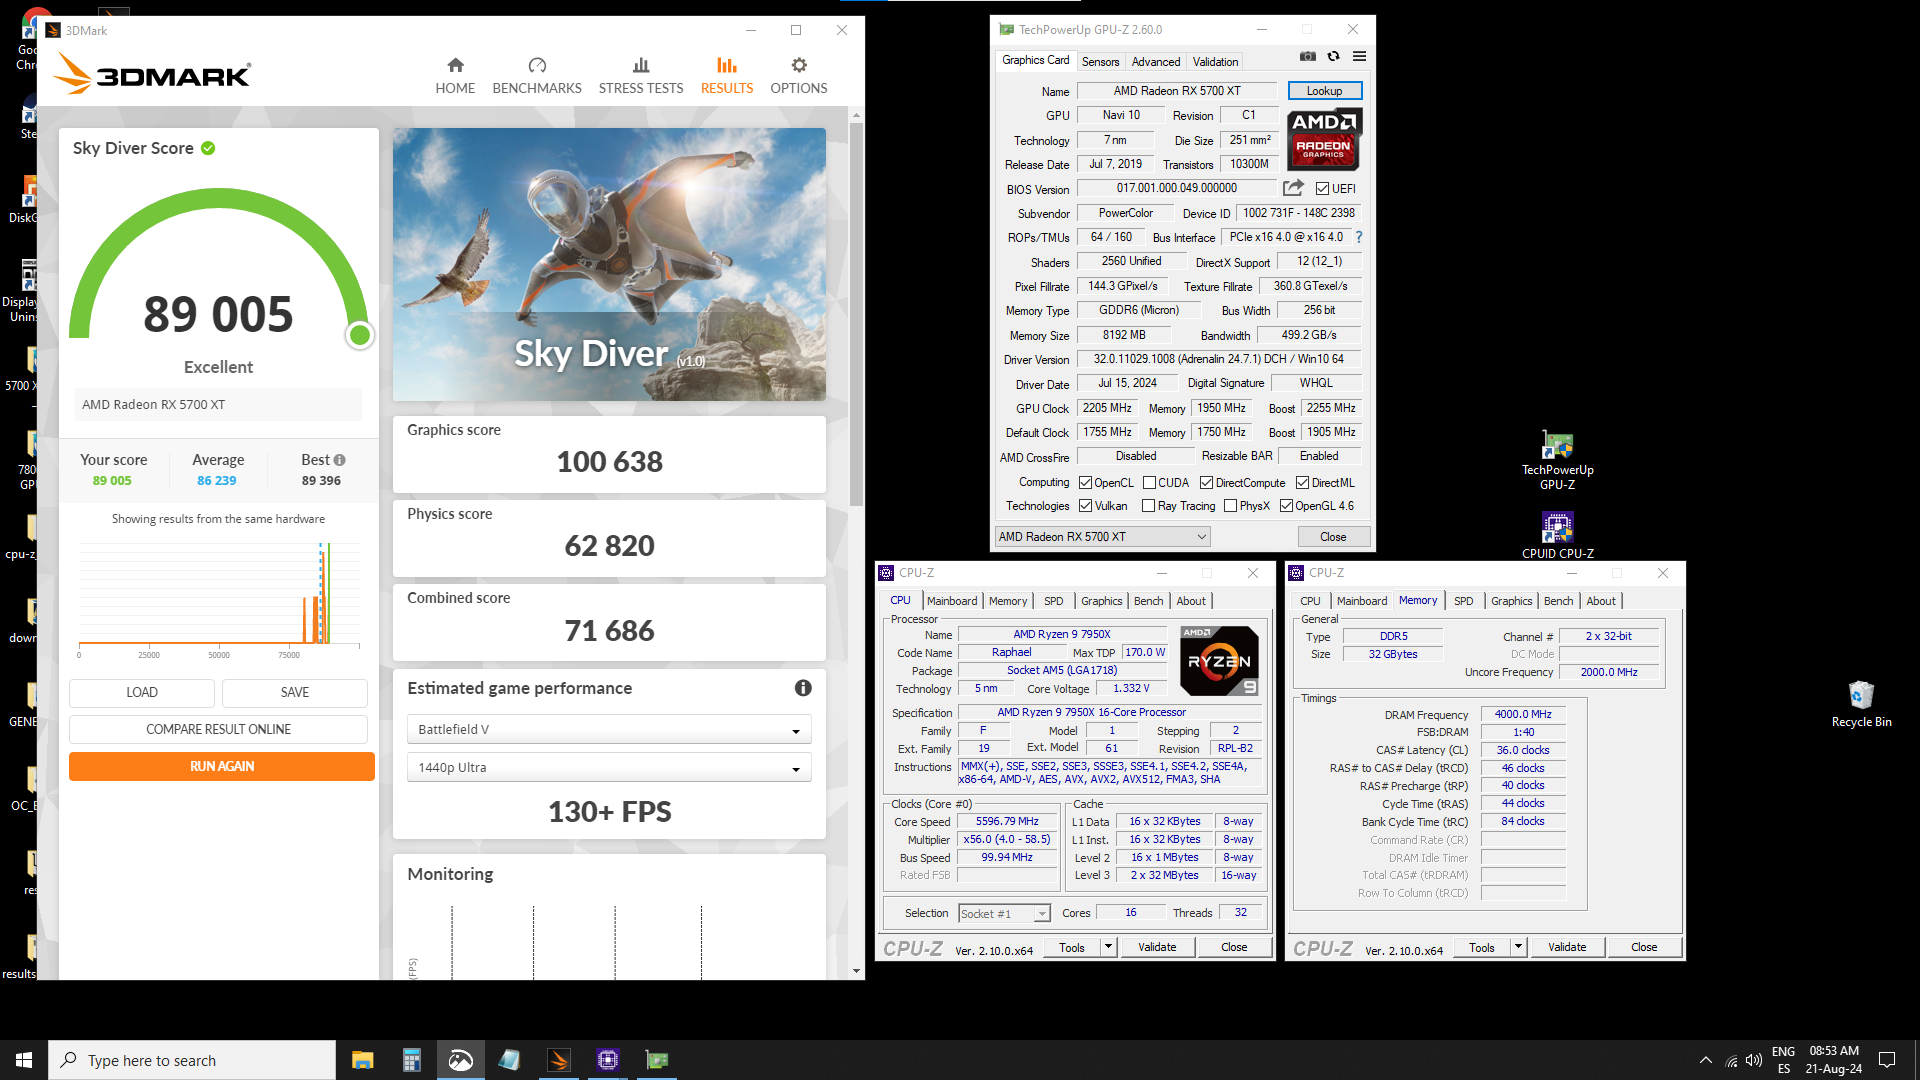Click the GPU-Z BIOS export share icon
This screenshot has height=1080, width=1920.
[x=1293, y=188]
